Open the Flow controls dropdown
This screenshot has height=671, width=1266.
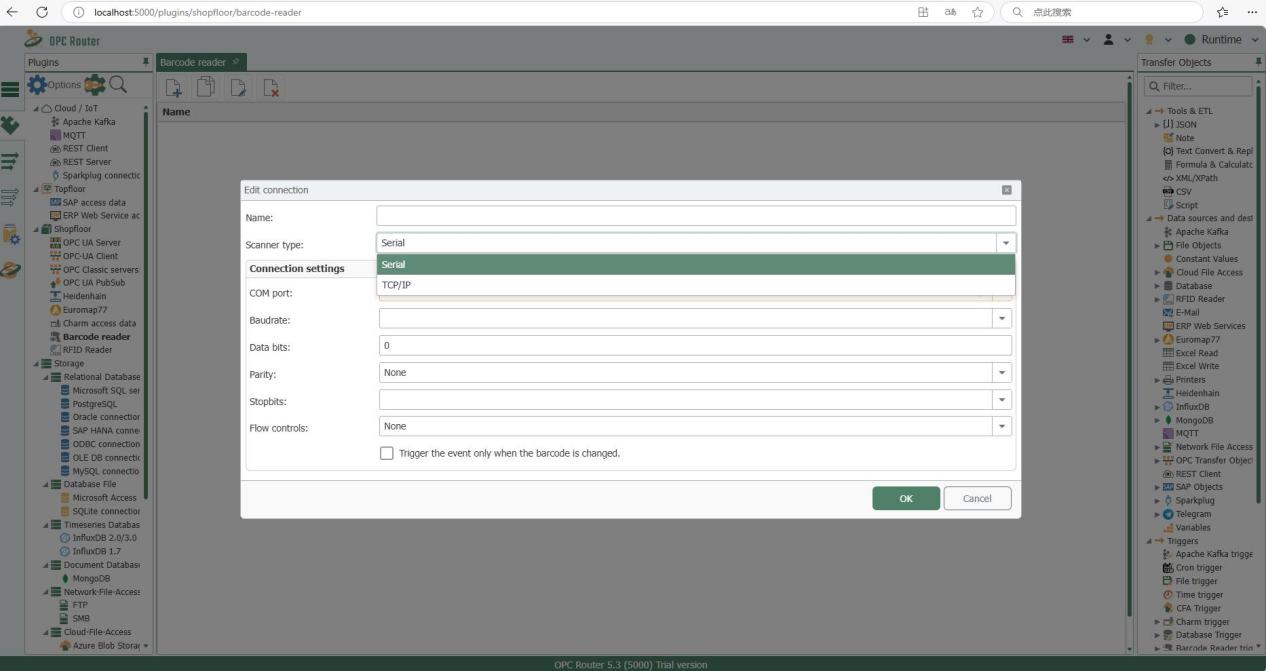tap(1001, 427)
